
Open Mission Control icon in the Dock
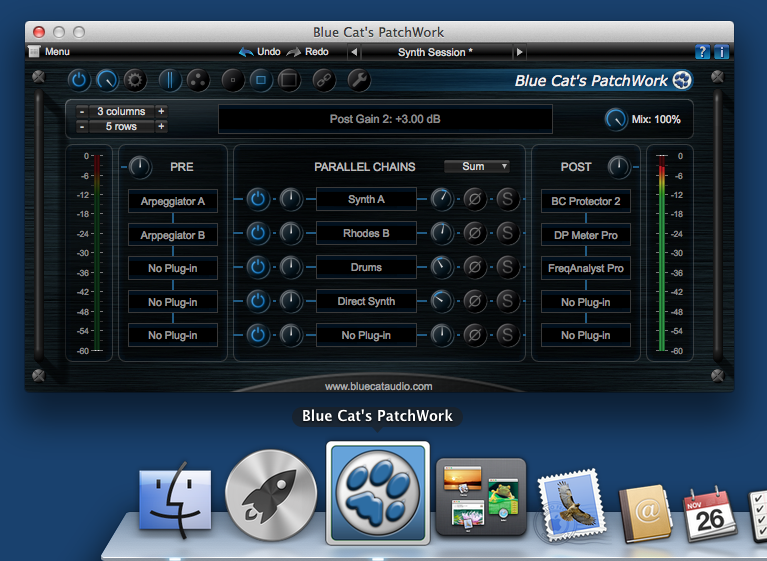(x=481, y=497)
